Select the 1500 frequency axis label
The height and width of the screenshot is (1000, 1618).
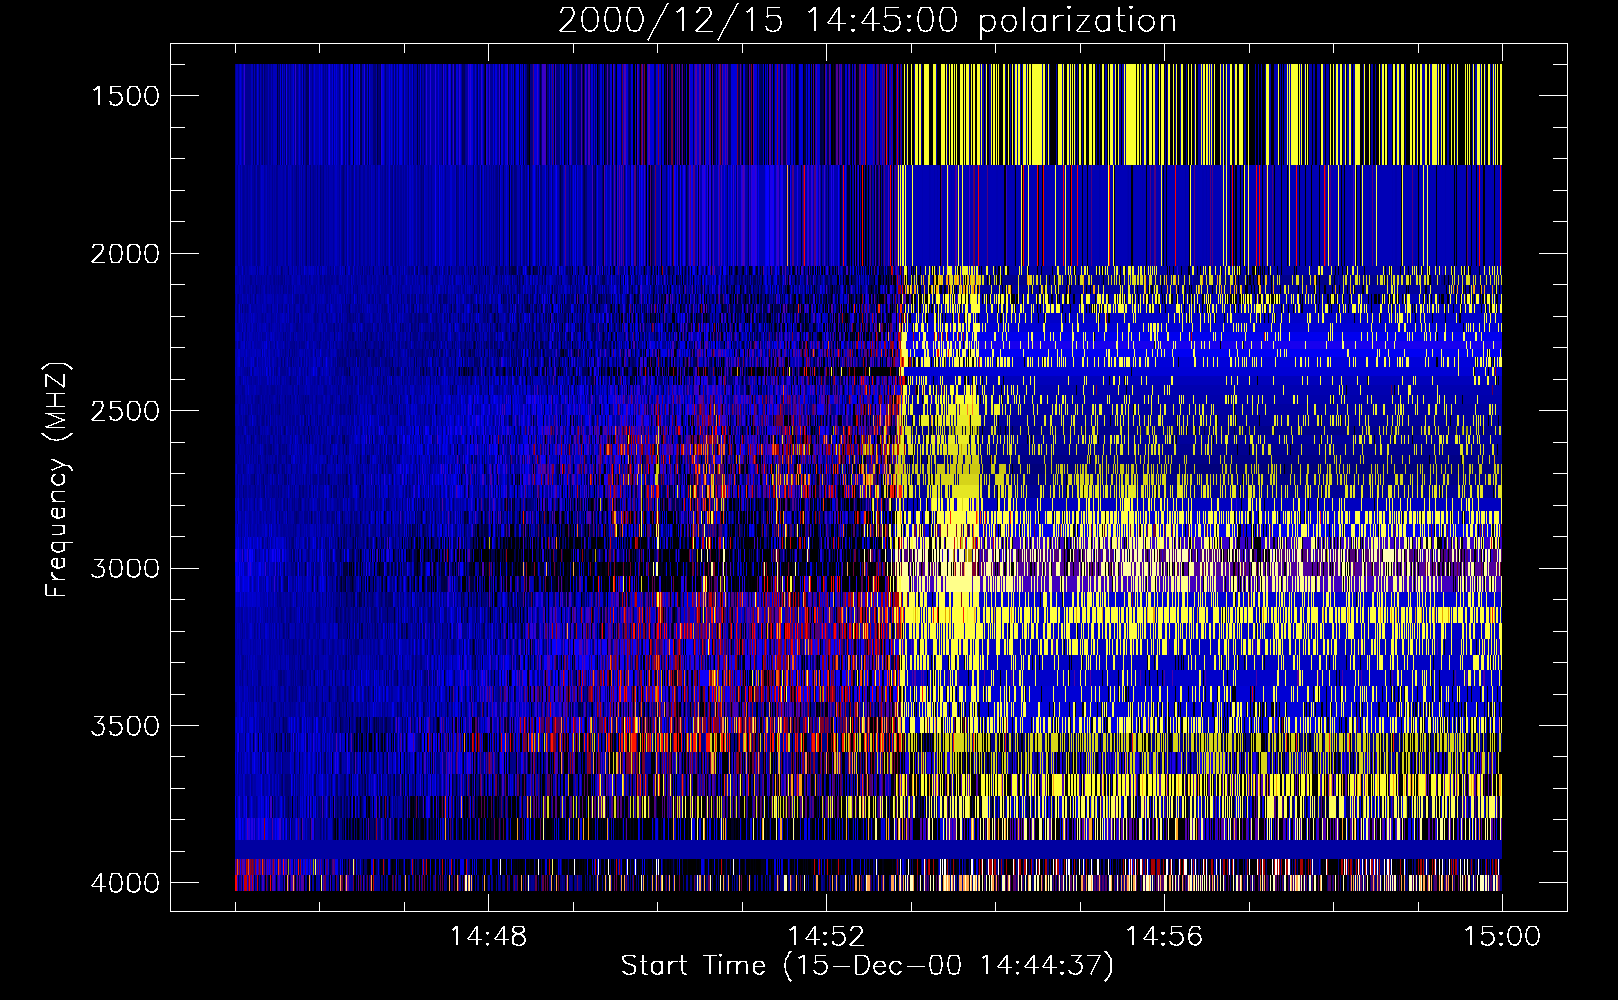[125, 96]
